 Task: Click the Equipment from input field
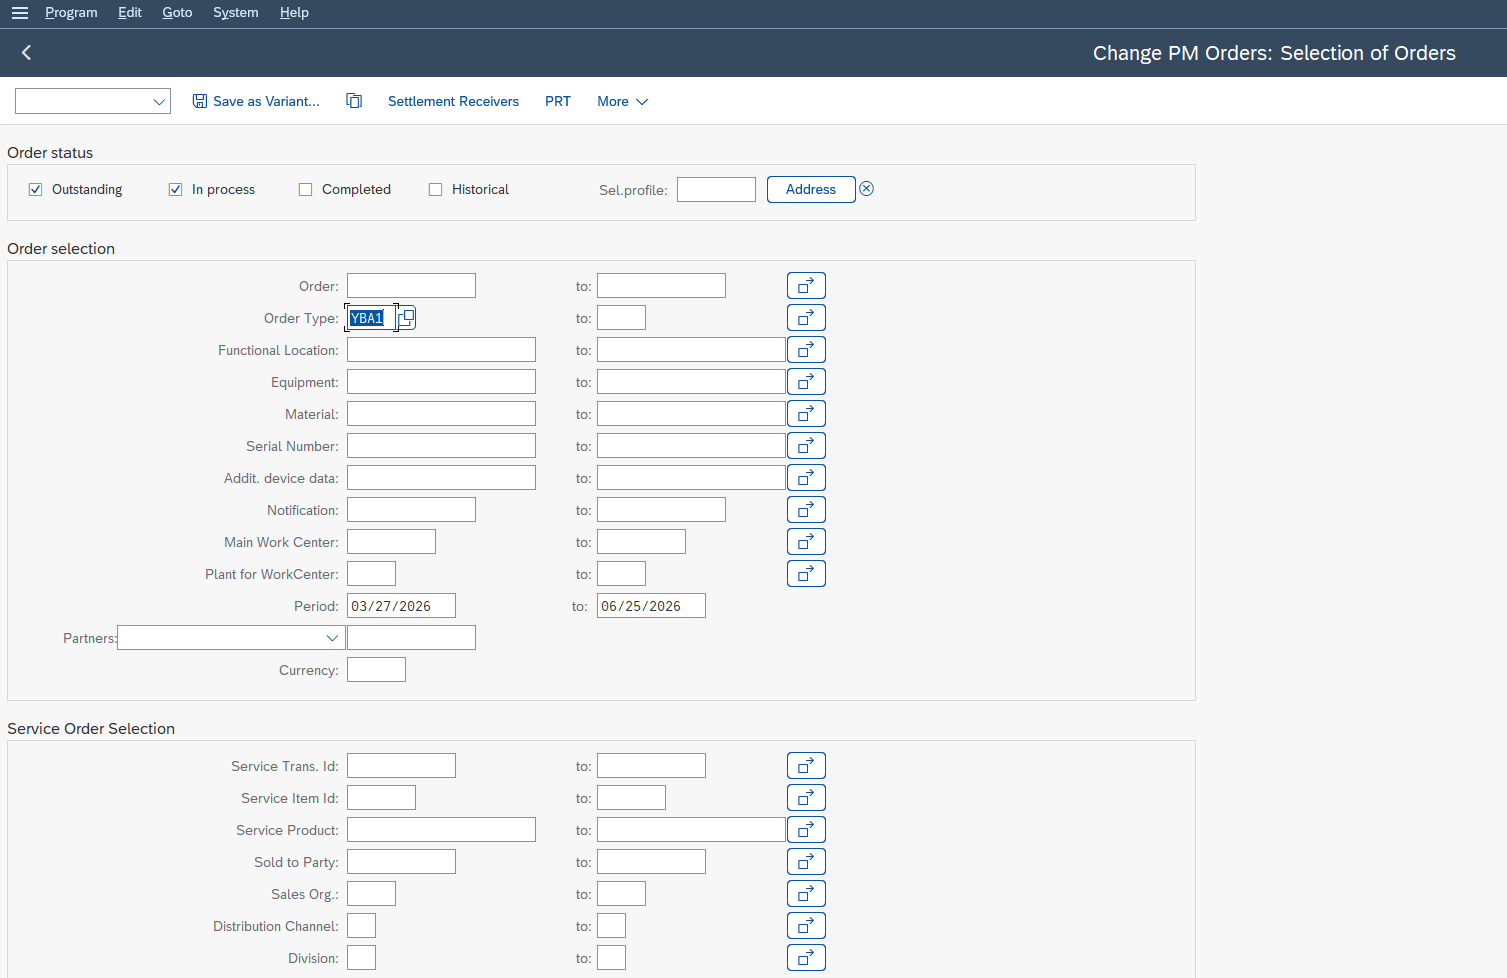pos(441,382)
